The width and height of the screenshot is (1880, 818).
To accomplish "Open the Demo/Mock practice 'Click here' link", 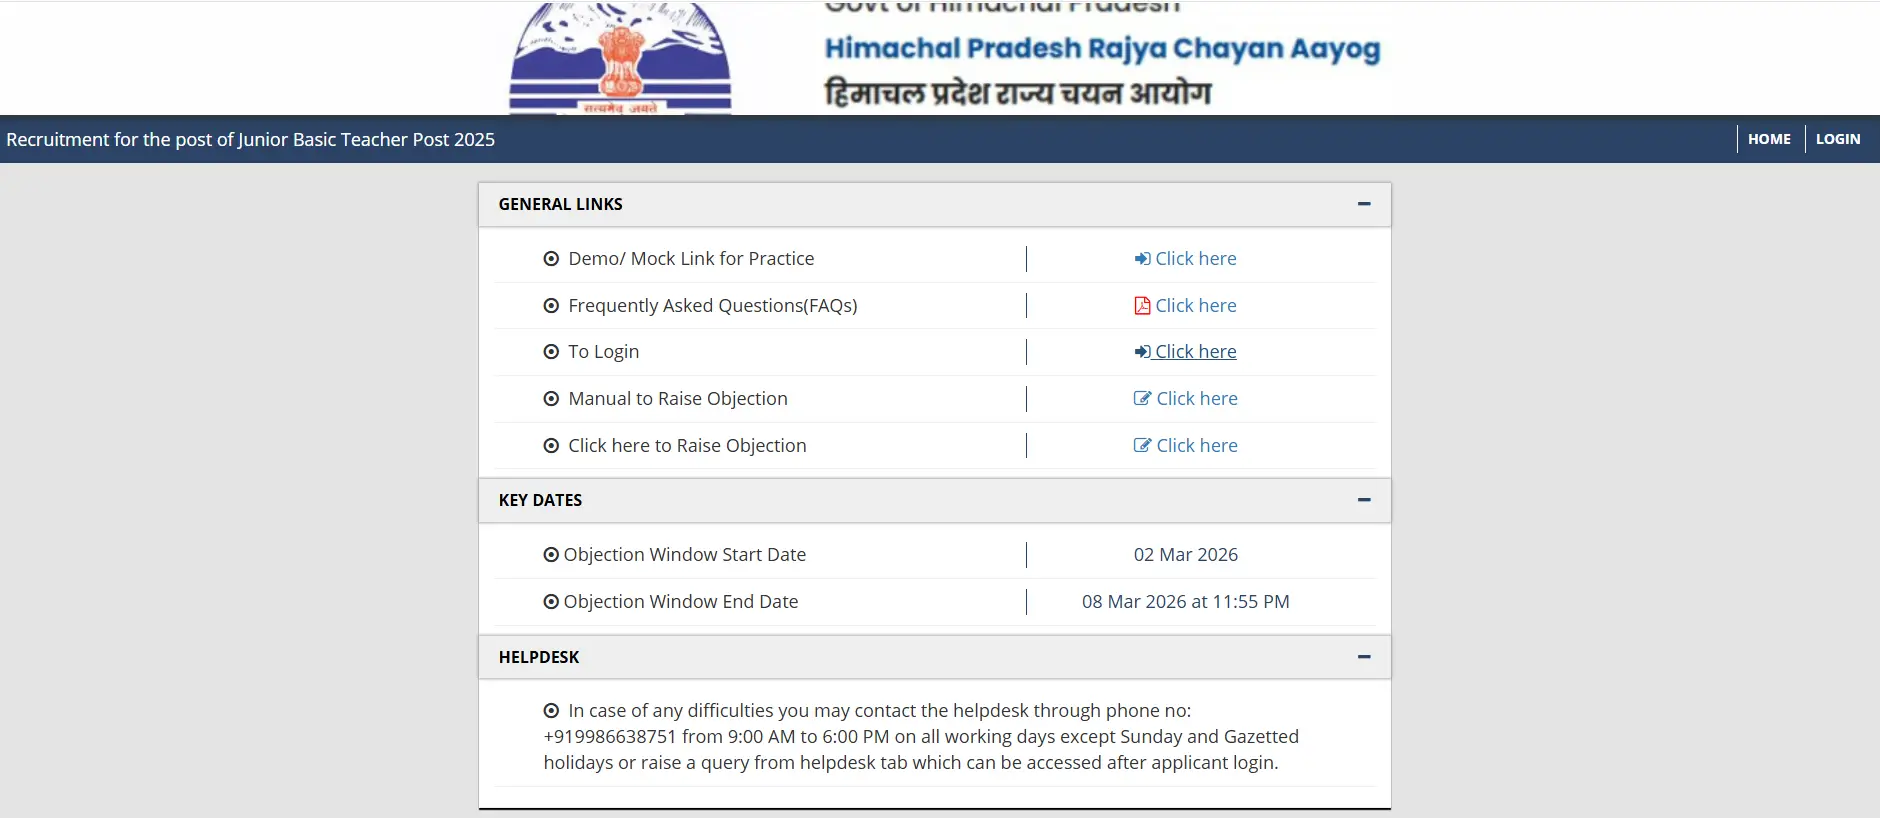I will [1196, 259].
